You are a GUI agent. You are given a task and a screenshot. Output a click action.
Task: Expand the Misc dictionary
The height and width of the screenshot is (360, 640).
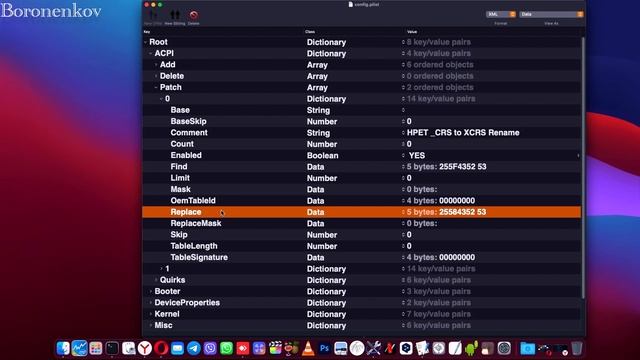tap(151, 325)
